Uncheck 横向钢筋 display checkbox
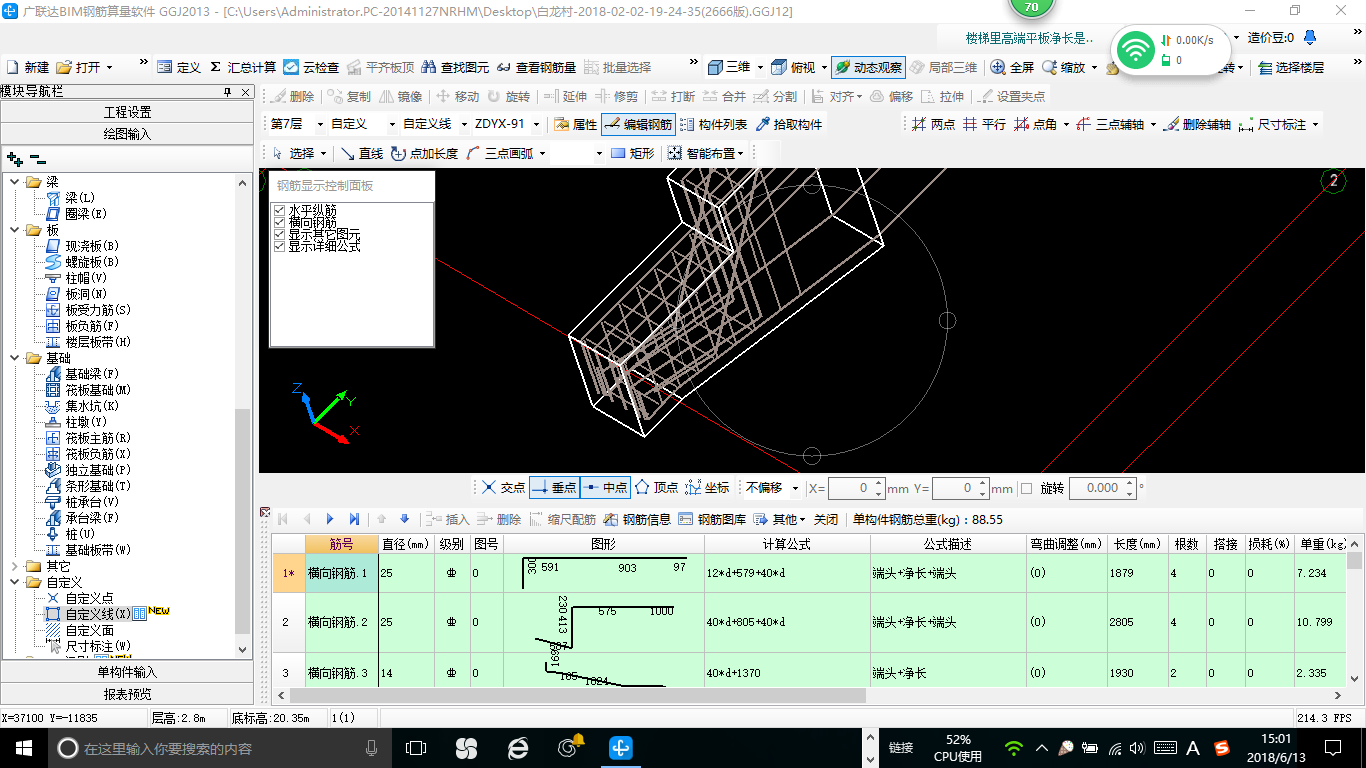This screenshot has width=1366, height=768. pyautogui.click(x=279, y=222)
